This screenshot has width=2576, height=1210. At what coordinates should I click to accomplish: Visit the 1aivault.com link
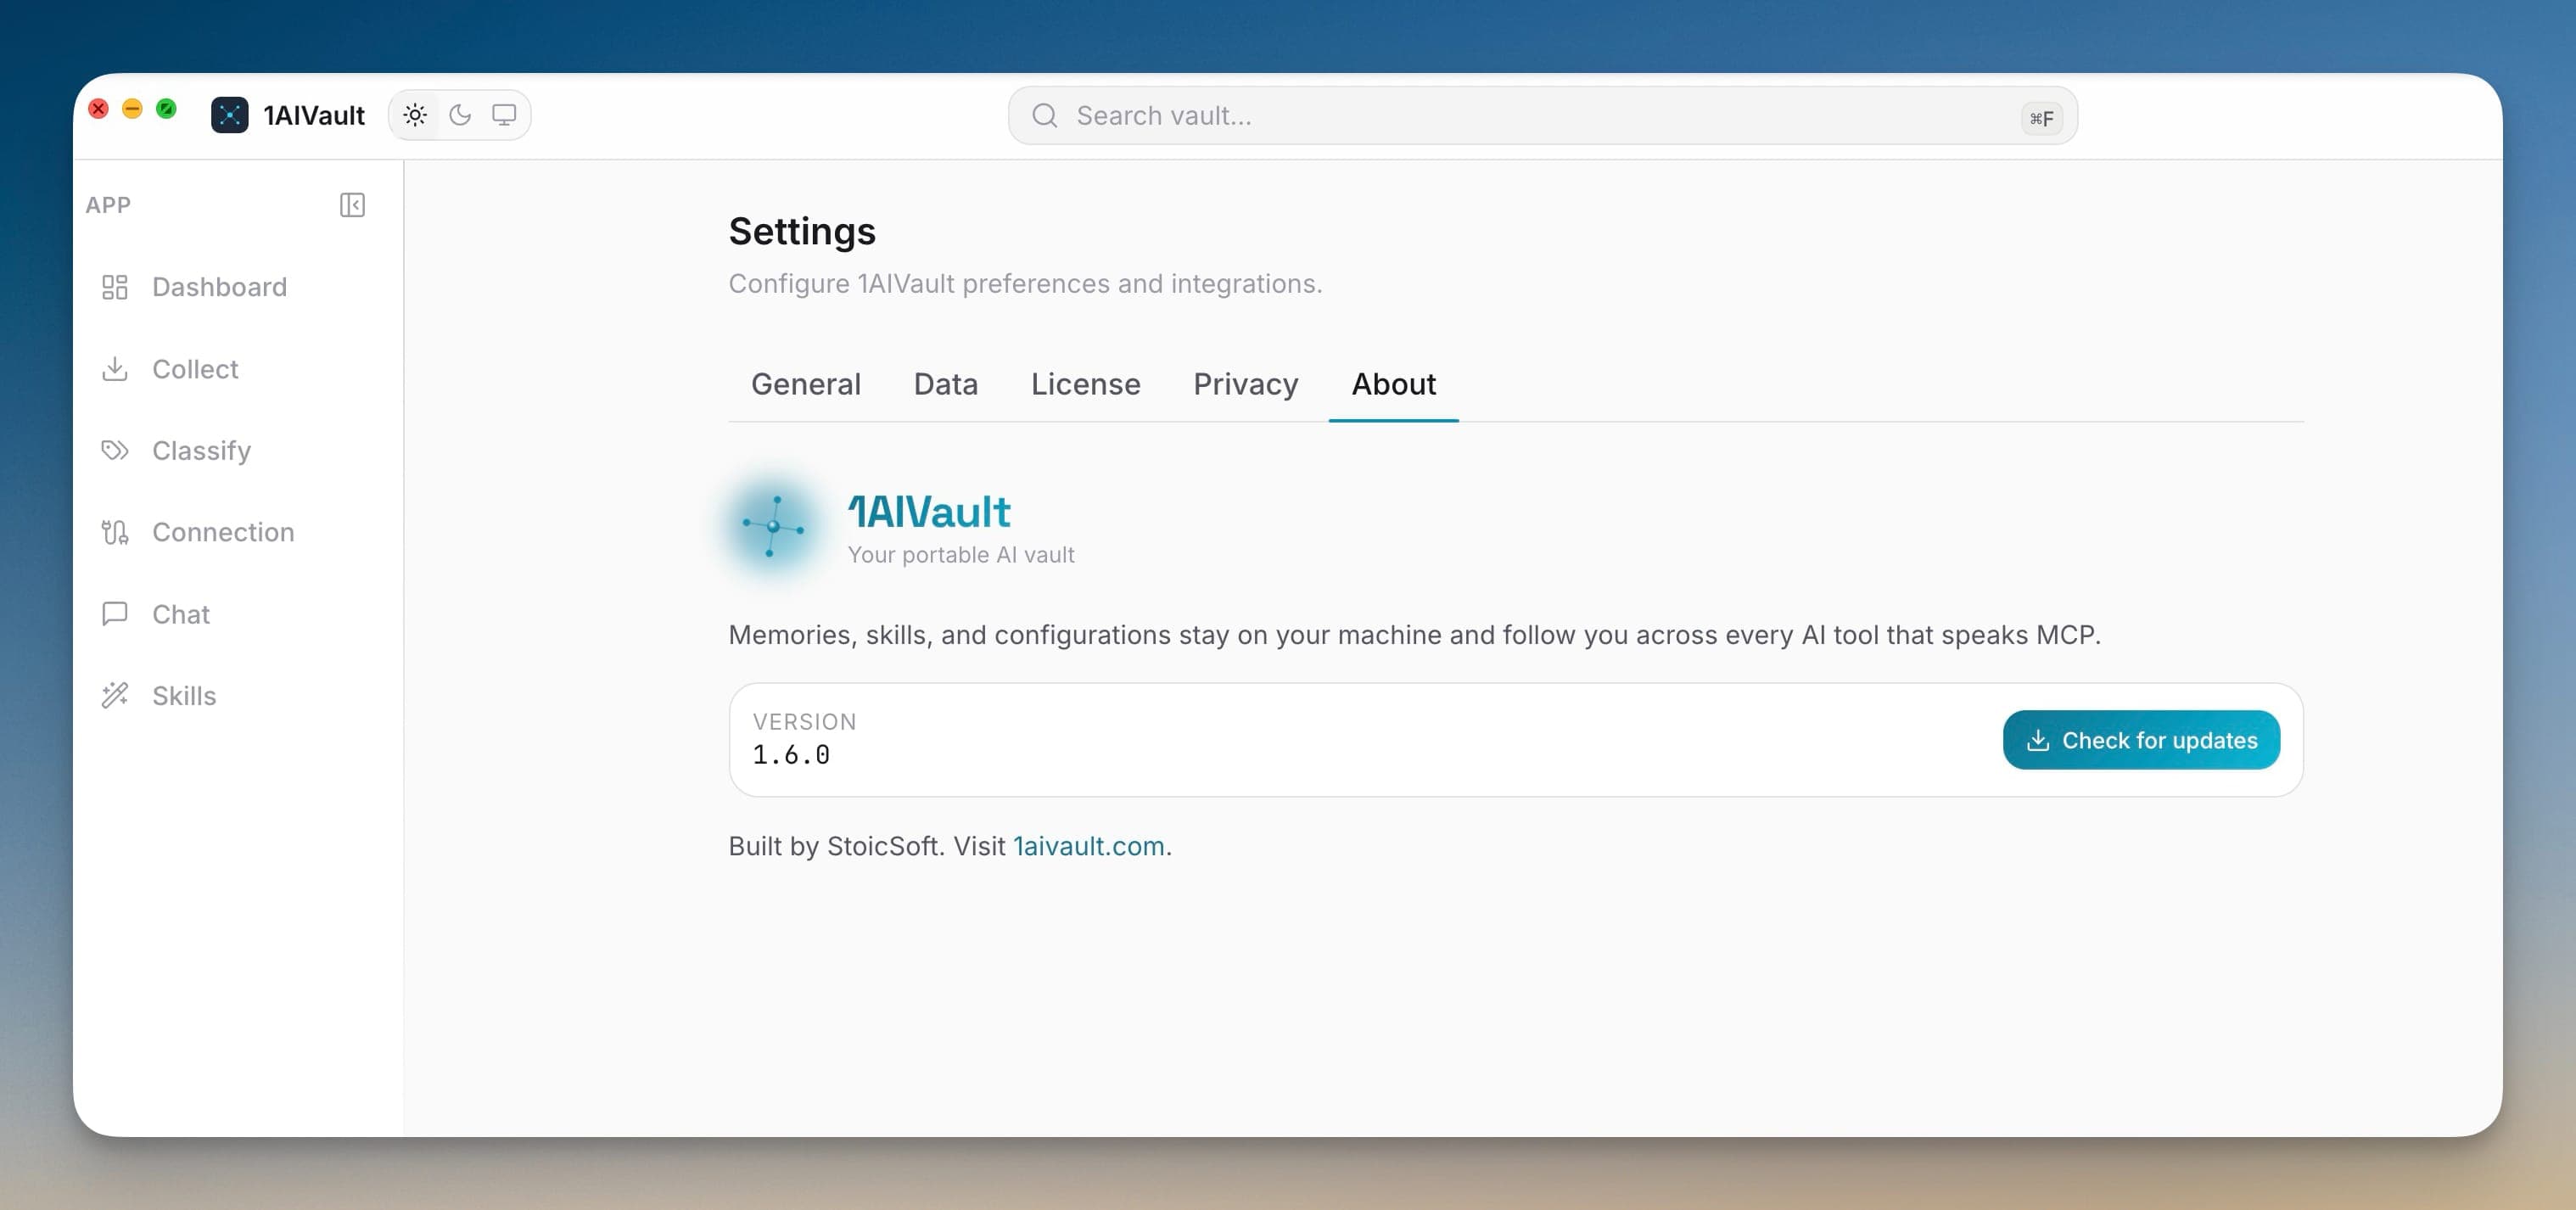coord(1088,846)
